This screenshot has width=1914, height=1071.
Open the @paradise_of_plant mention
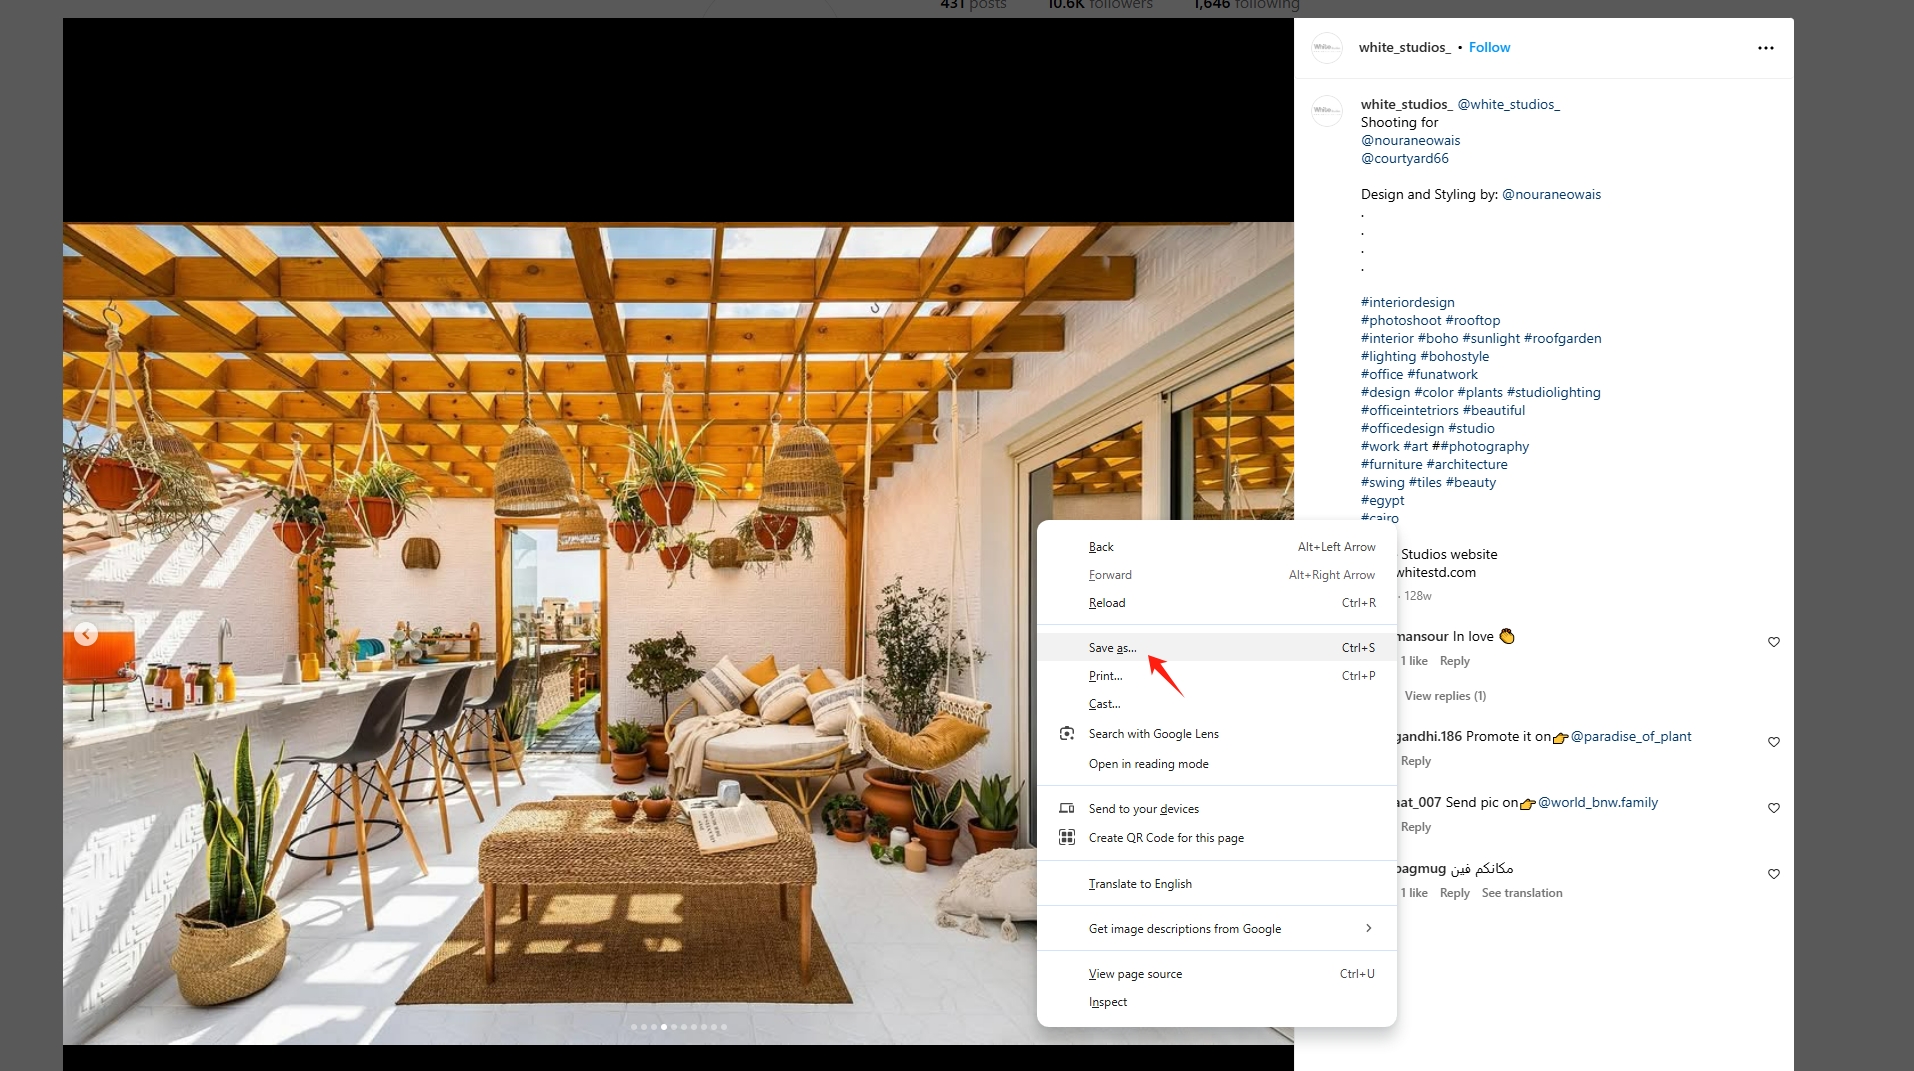(x=1630, y=736)
